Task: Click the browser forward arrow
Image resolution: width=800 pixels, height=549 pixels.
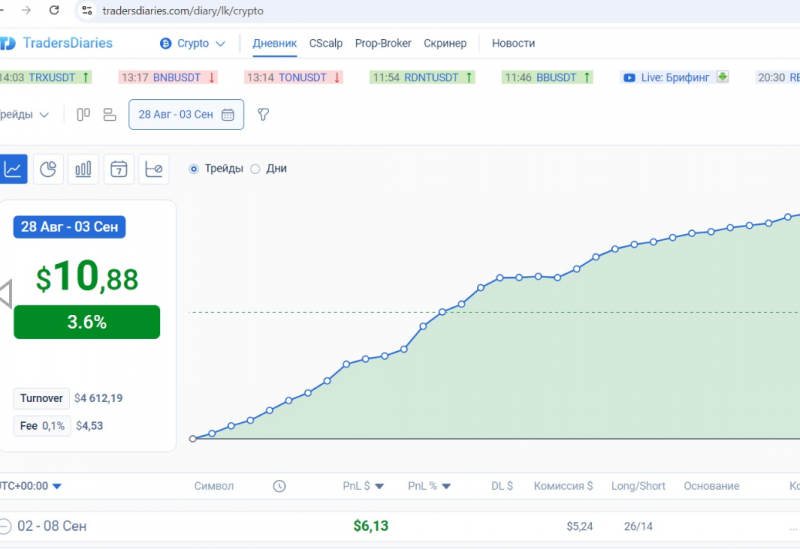Action: tap(26, 10)
